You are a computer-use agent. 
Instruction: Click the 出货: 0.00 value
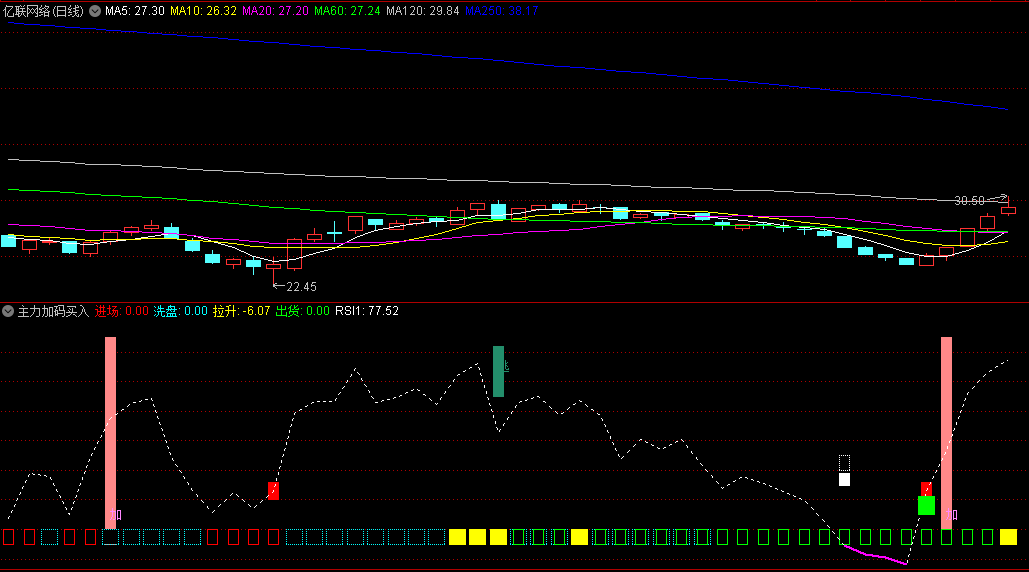[303, 311]
